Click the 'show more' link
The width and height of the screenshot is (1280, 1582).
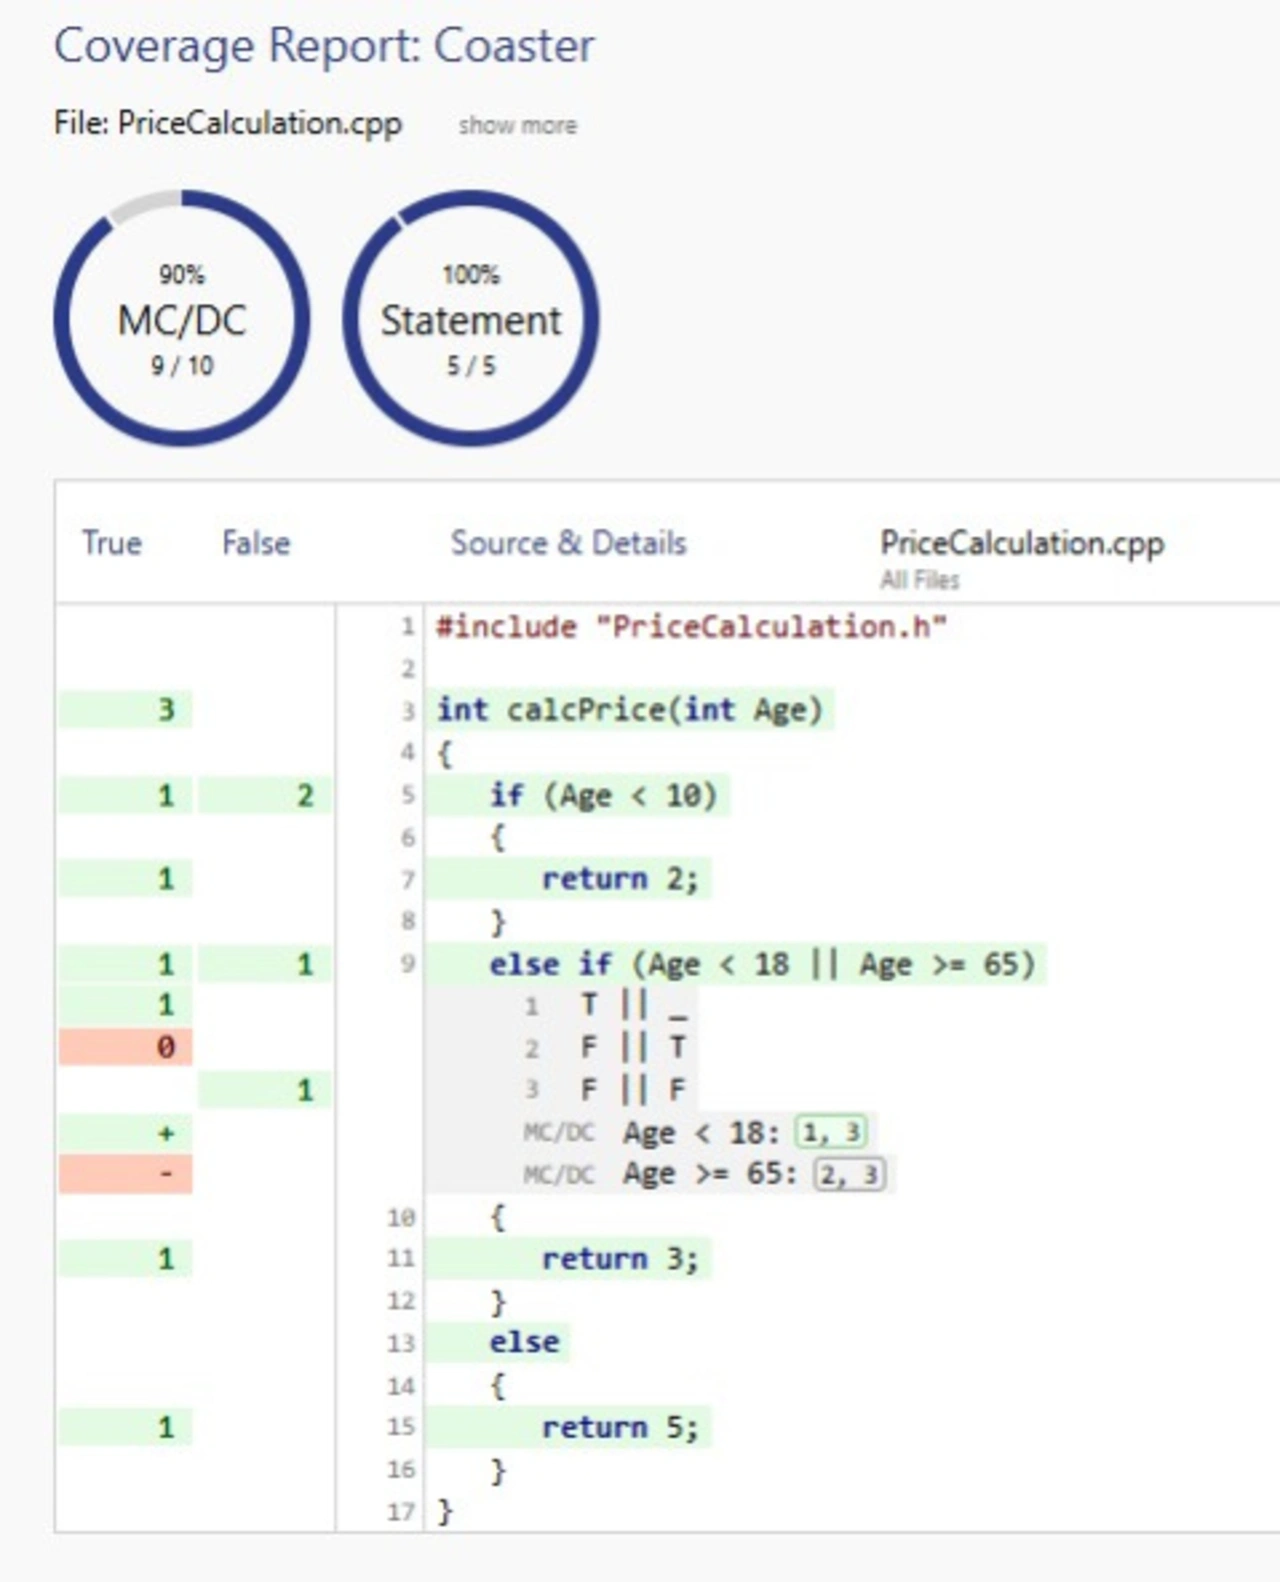coord(517,126)
